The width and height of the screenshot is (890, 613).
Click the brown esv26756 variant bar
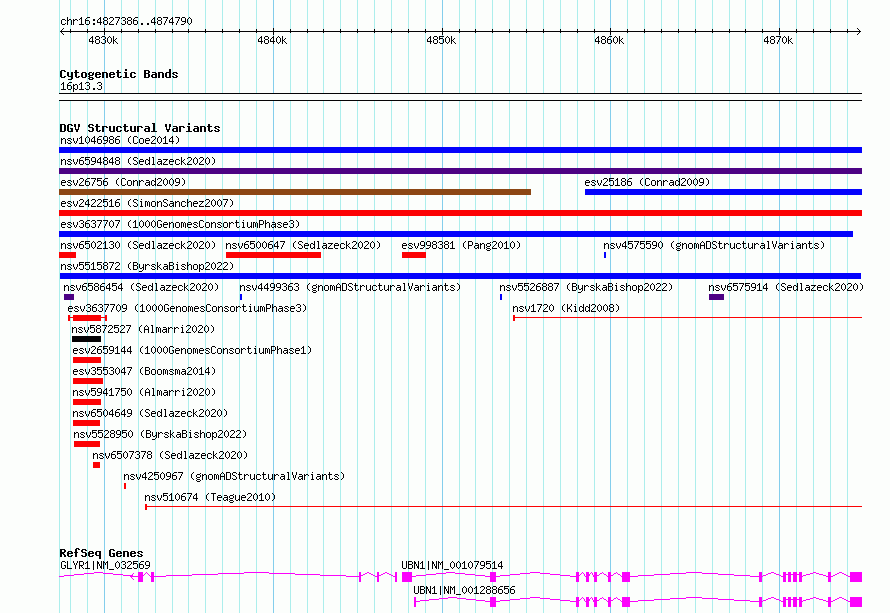point(295,192)
